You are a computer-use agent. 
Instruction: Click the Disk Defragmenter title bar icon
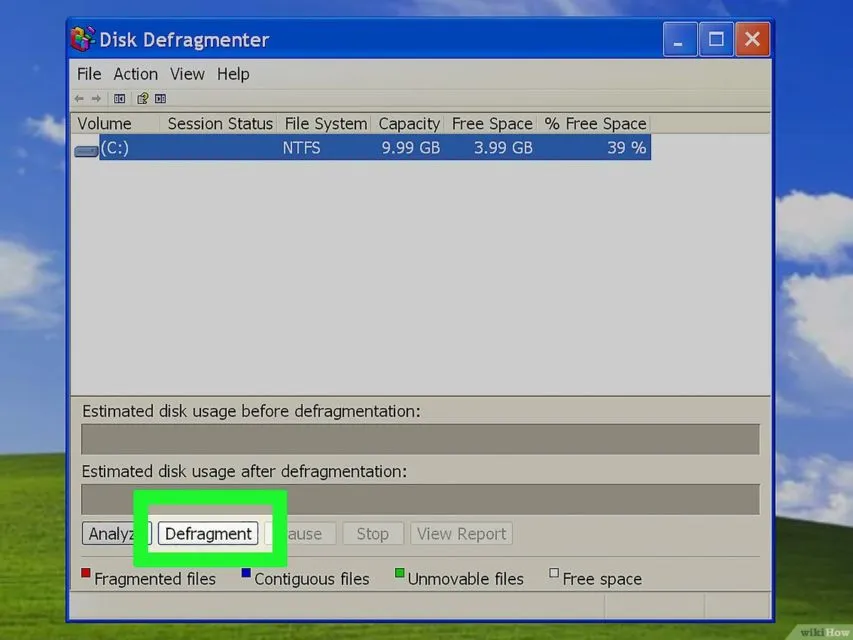pos(83,39)
